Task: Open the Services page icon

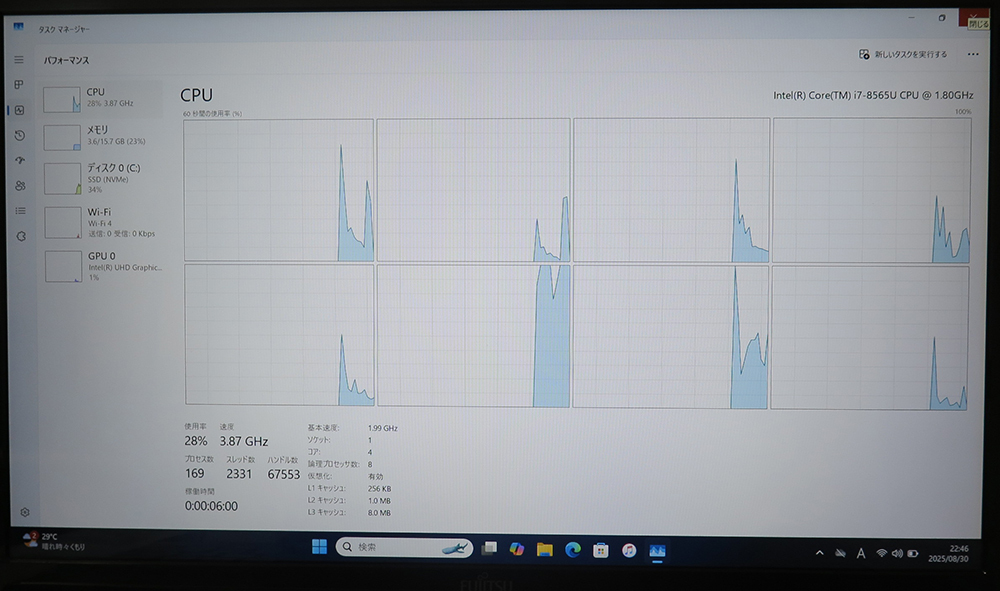Action: pyautogui.click(x=21, y=236)
